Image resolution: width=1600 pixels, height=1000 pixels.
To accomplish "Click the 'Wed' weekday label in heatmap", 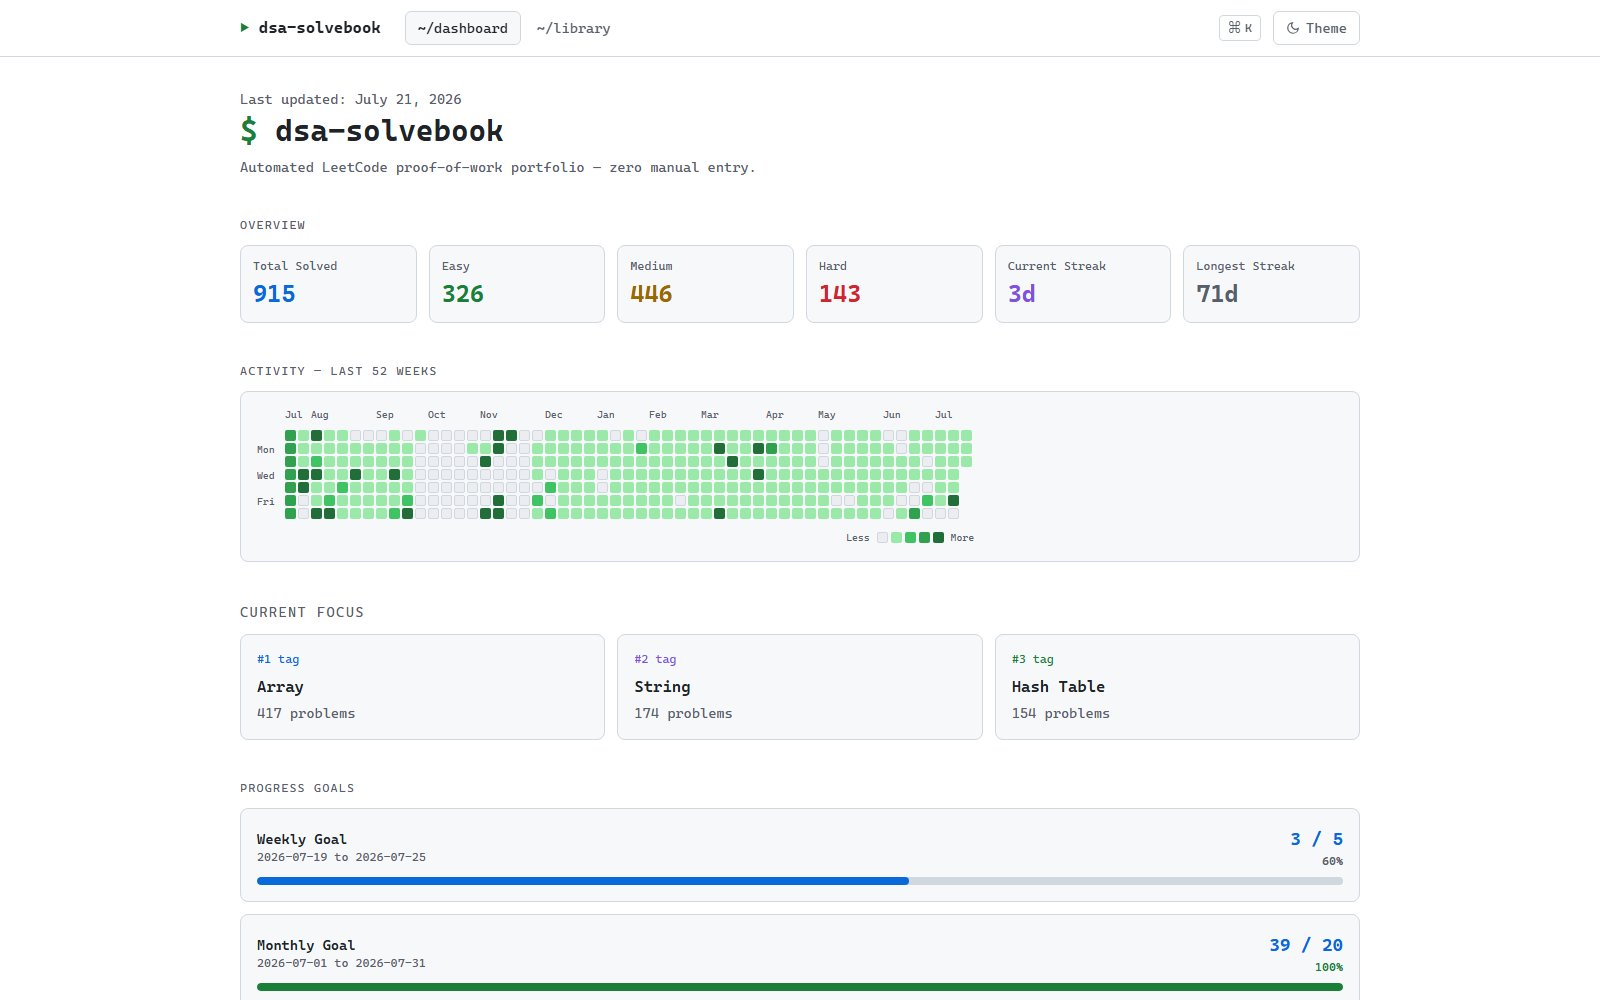I will (x=265, y=476).
